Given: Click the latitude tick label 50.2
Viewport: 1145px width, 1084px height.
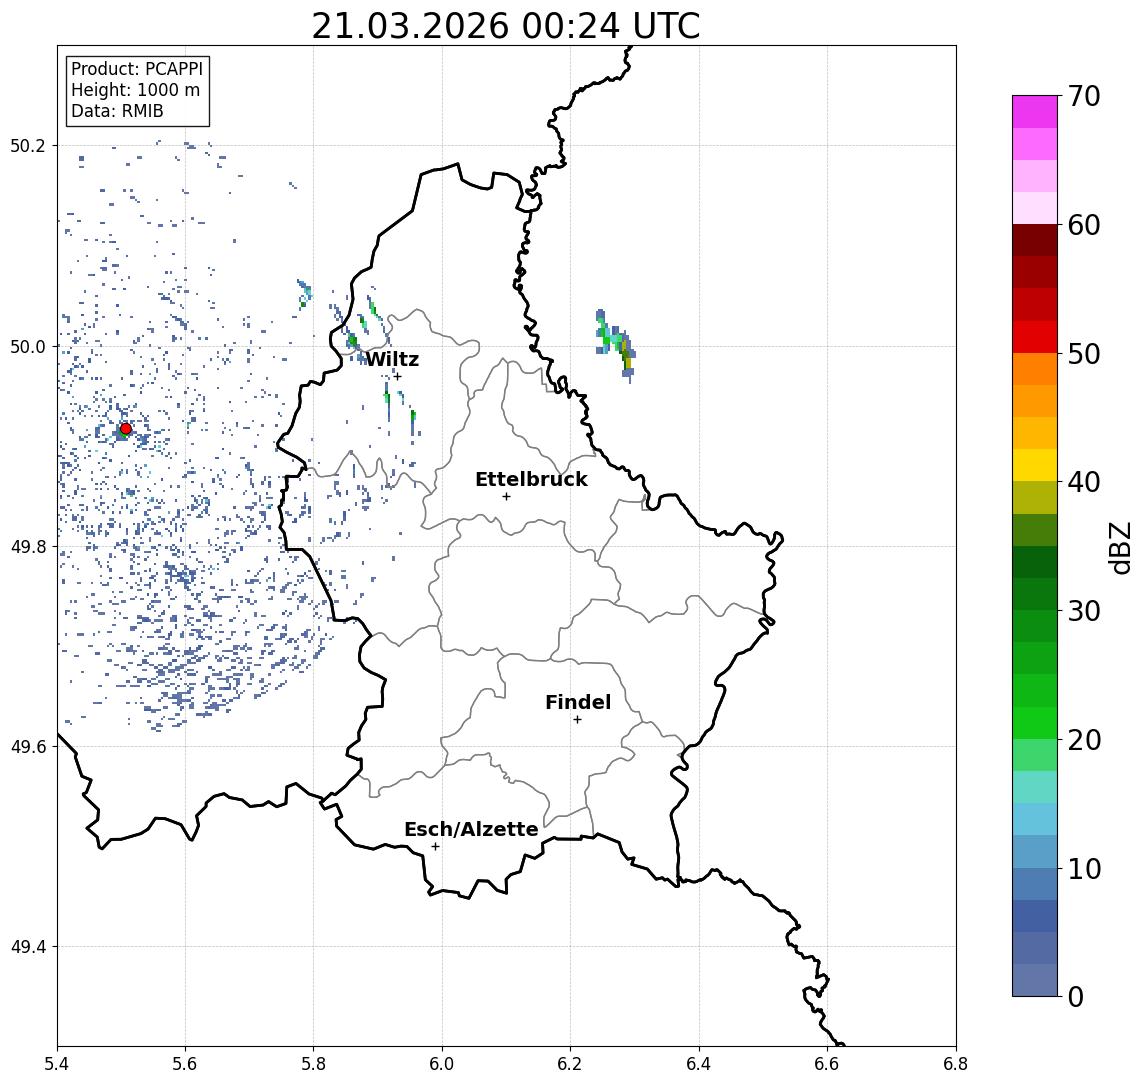Looking at the screenshot, I should coord(27,145).
